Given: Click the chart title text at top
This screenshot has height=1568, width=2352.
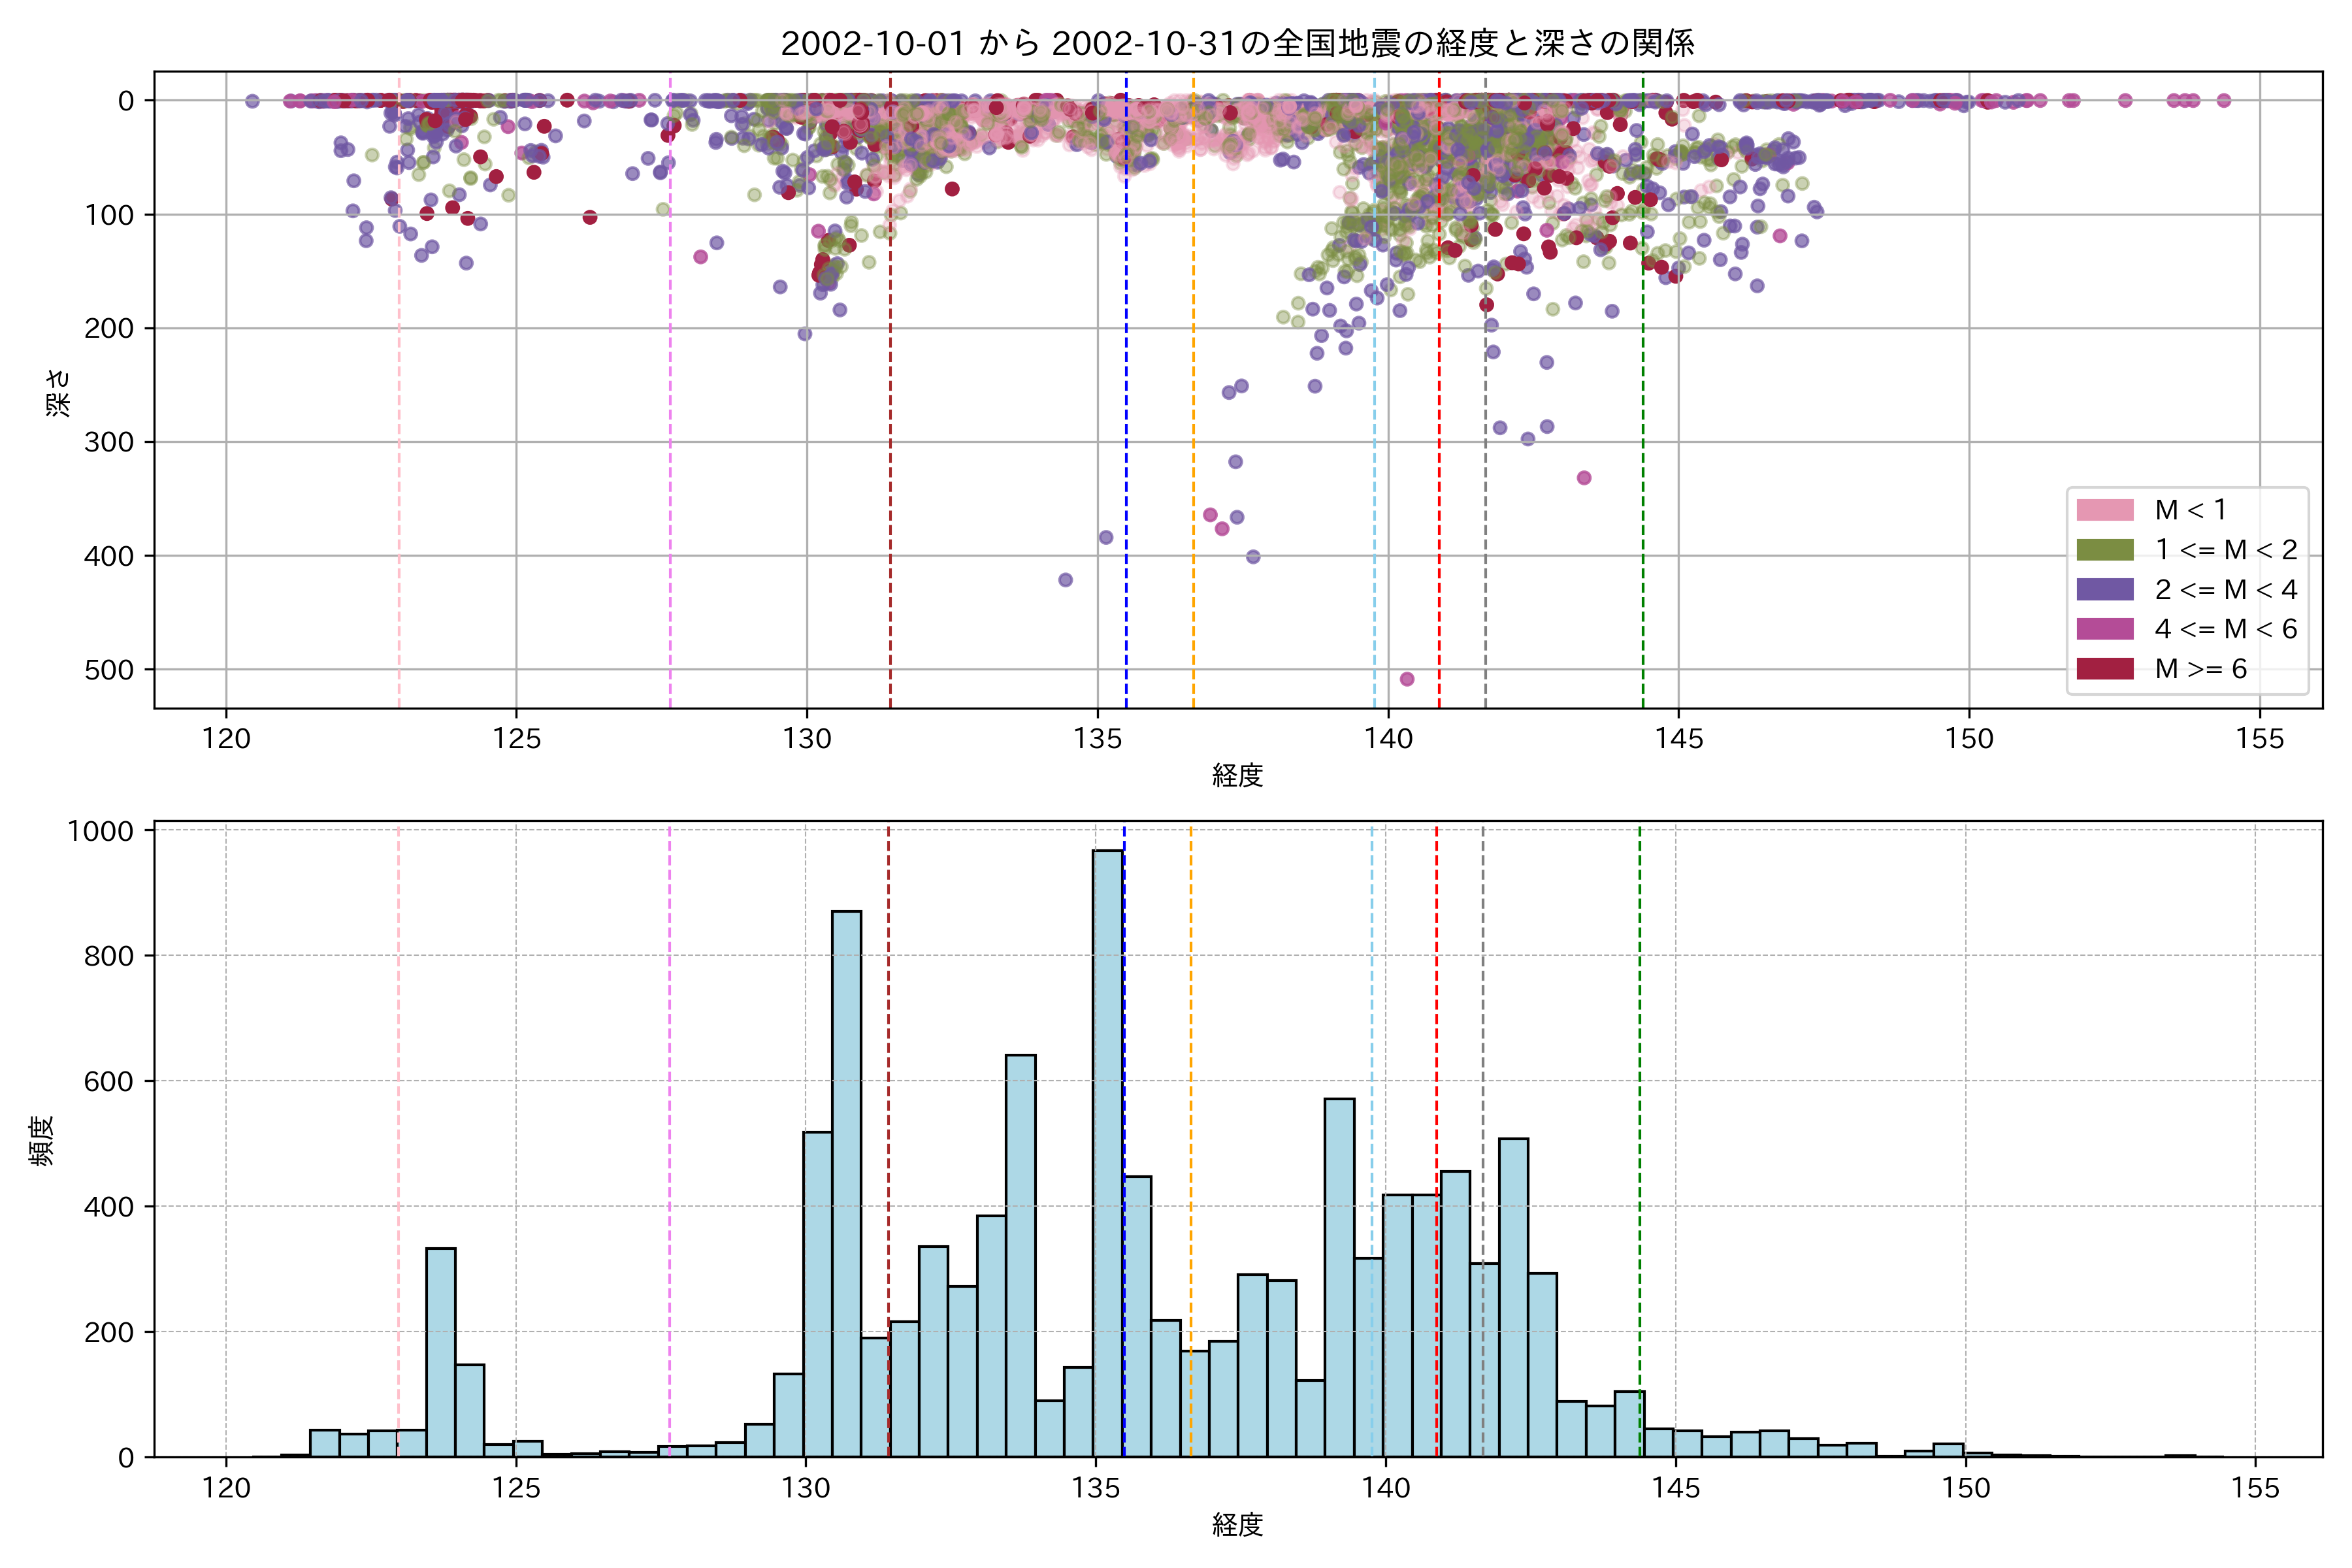Looking at the screenshot, I should click(x=1237, y=43).
